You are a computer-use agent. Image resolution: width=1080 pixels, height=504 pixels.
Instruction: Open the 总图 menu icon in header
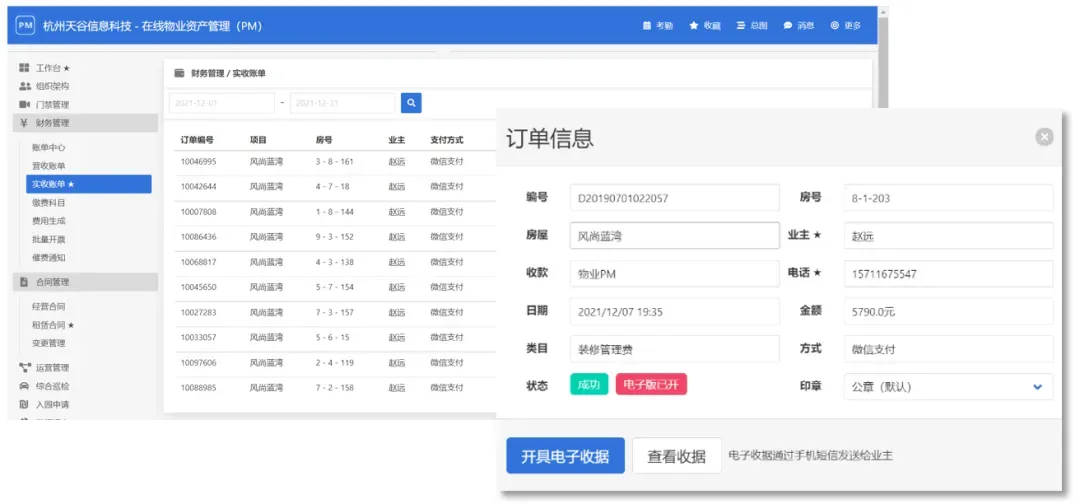(x=741, y=25)
